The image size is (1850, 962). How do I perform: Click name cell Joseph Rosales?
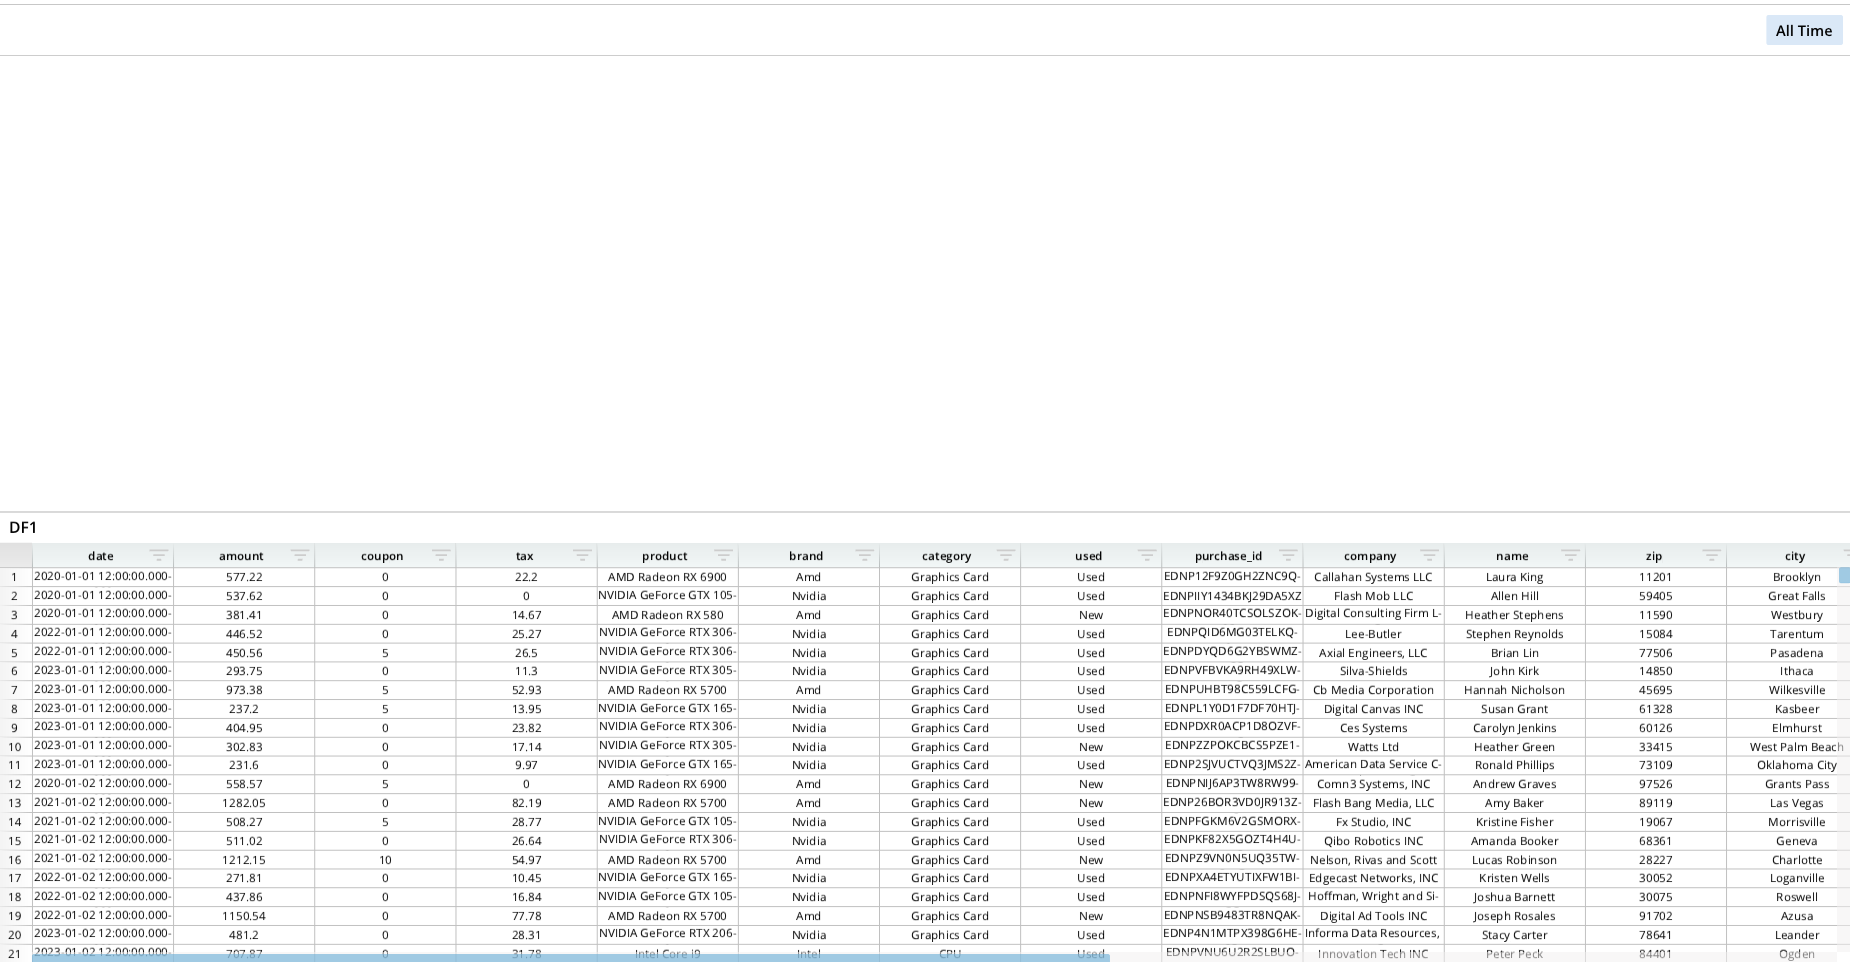pos(1514,916)
